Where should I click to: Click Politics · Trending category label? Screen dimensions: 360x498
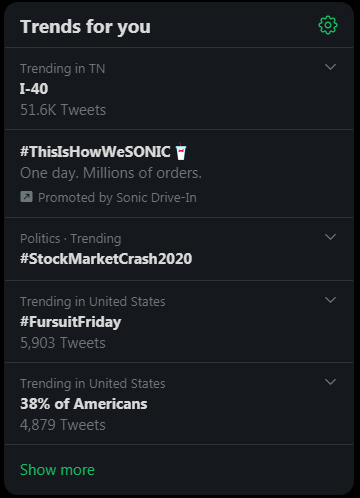tap(71, 239)
